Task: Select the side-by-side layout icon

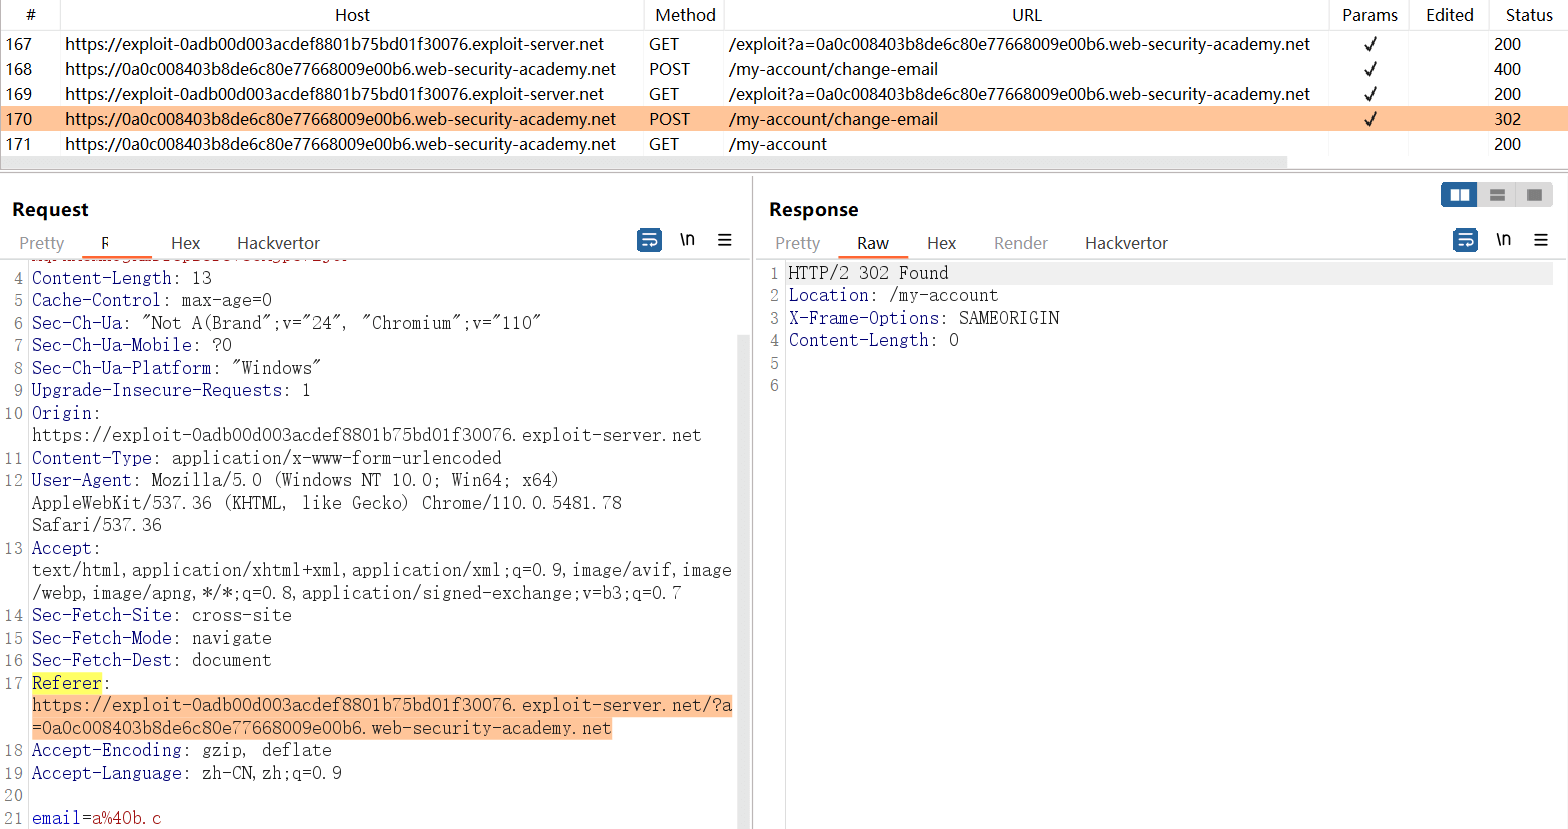Action: tap(1459, 195)
